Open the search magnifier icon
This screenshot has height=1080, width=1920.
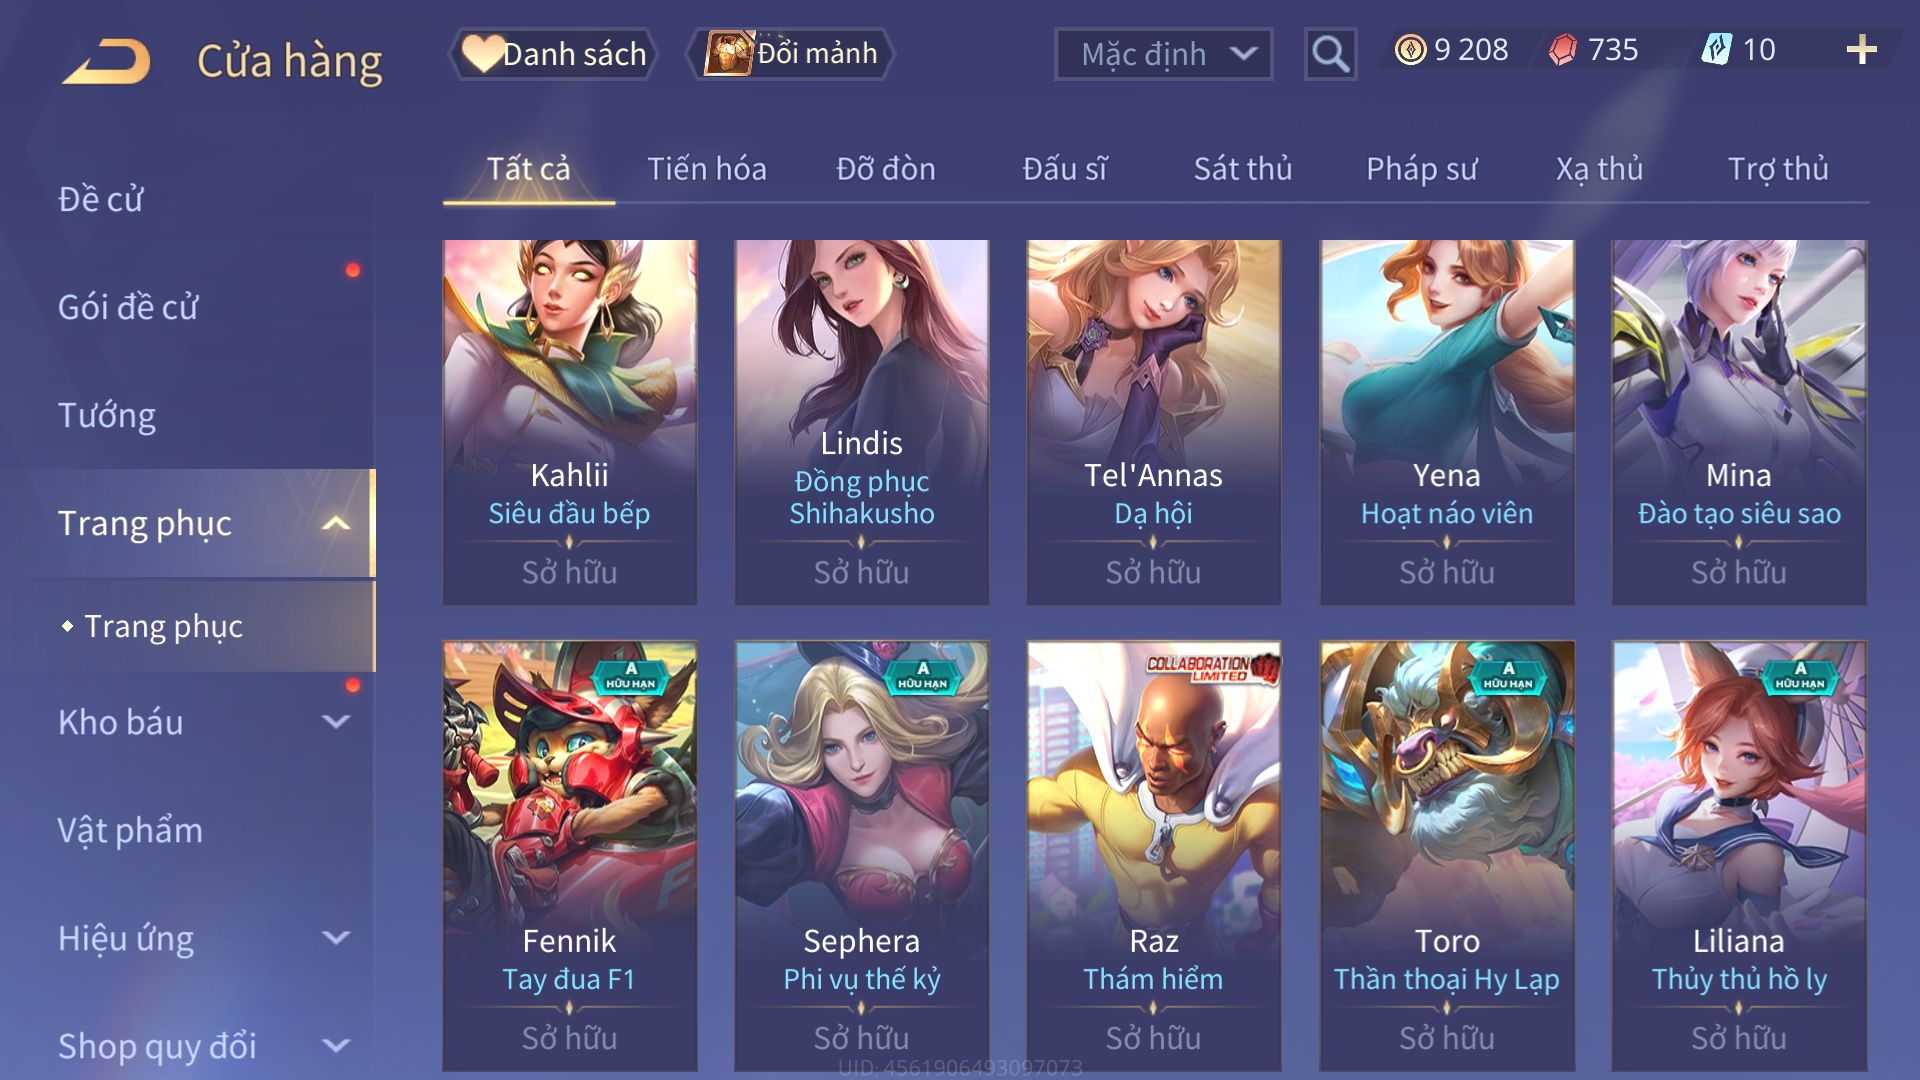pyautogui.click(x=1330, y=54)
